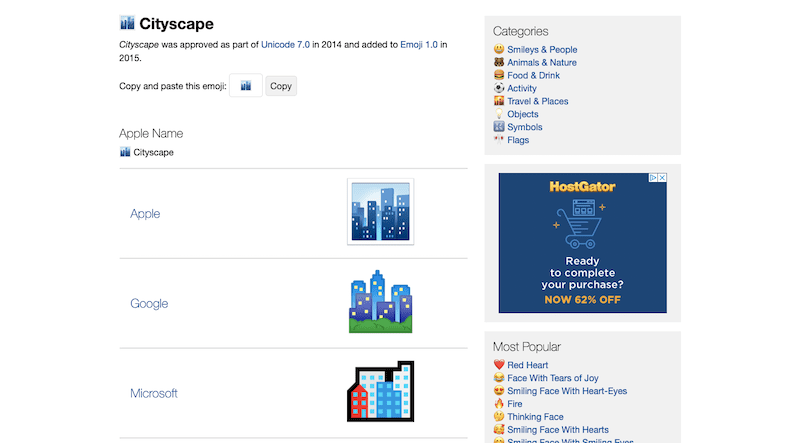Open the Emoji 1.0 link
Viewport: 800px width, 443px height.
[x=419, y=44]
